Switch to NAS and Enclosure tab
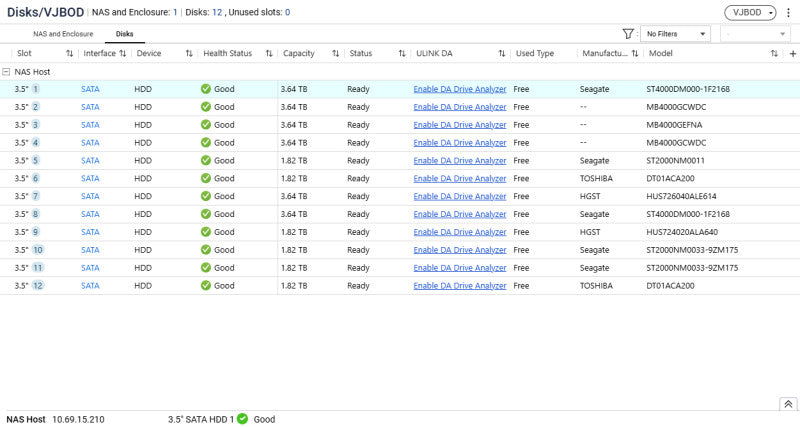Image resolution: width=800 pixels, height=427 pixels. click(x=63, y=34)
